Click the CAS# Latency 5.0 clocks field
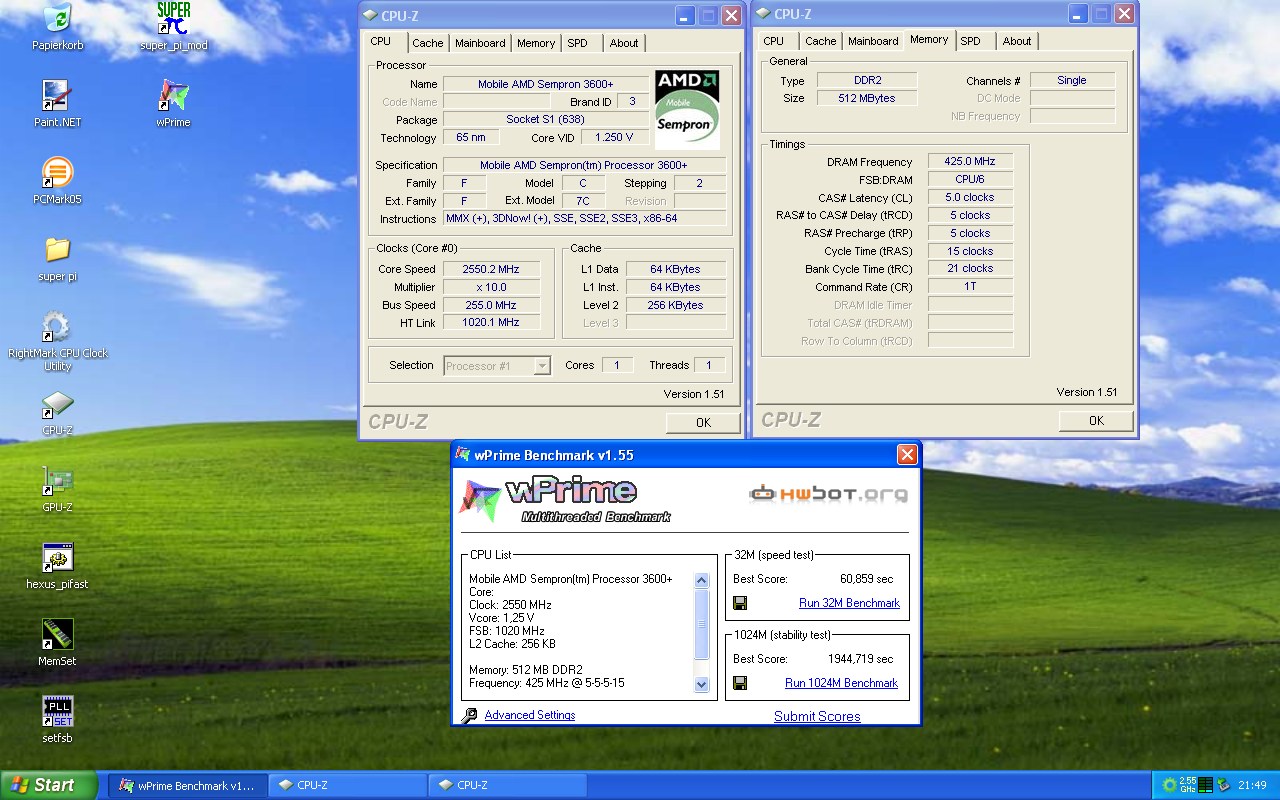Screen dimensions: 1280x800 click(970, 197)
